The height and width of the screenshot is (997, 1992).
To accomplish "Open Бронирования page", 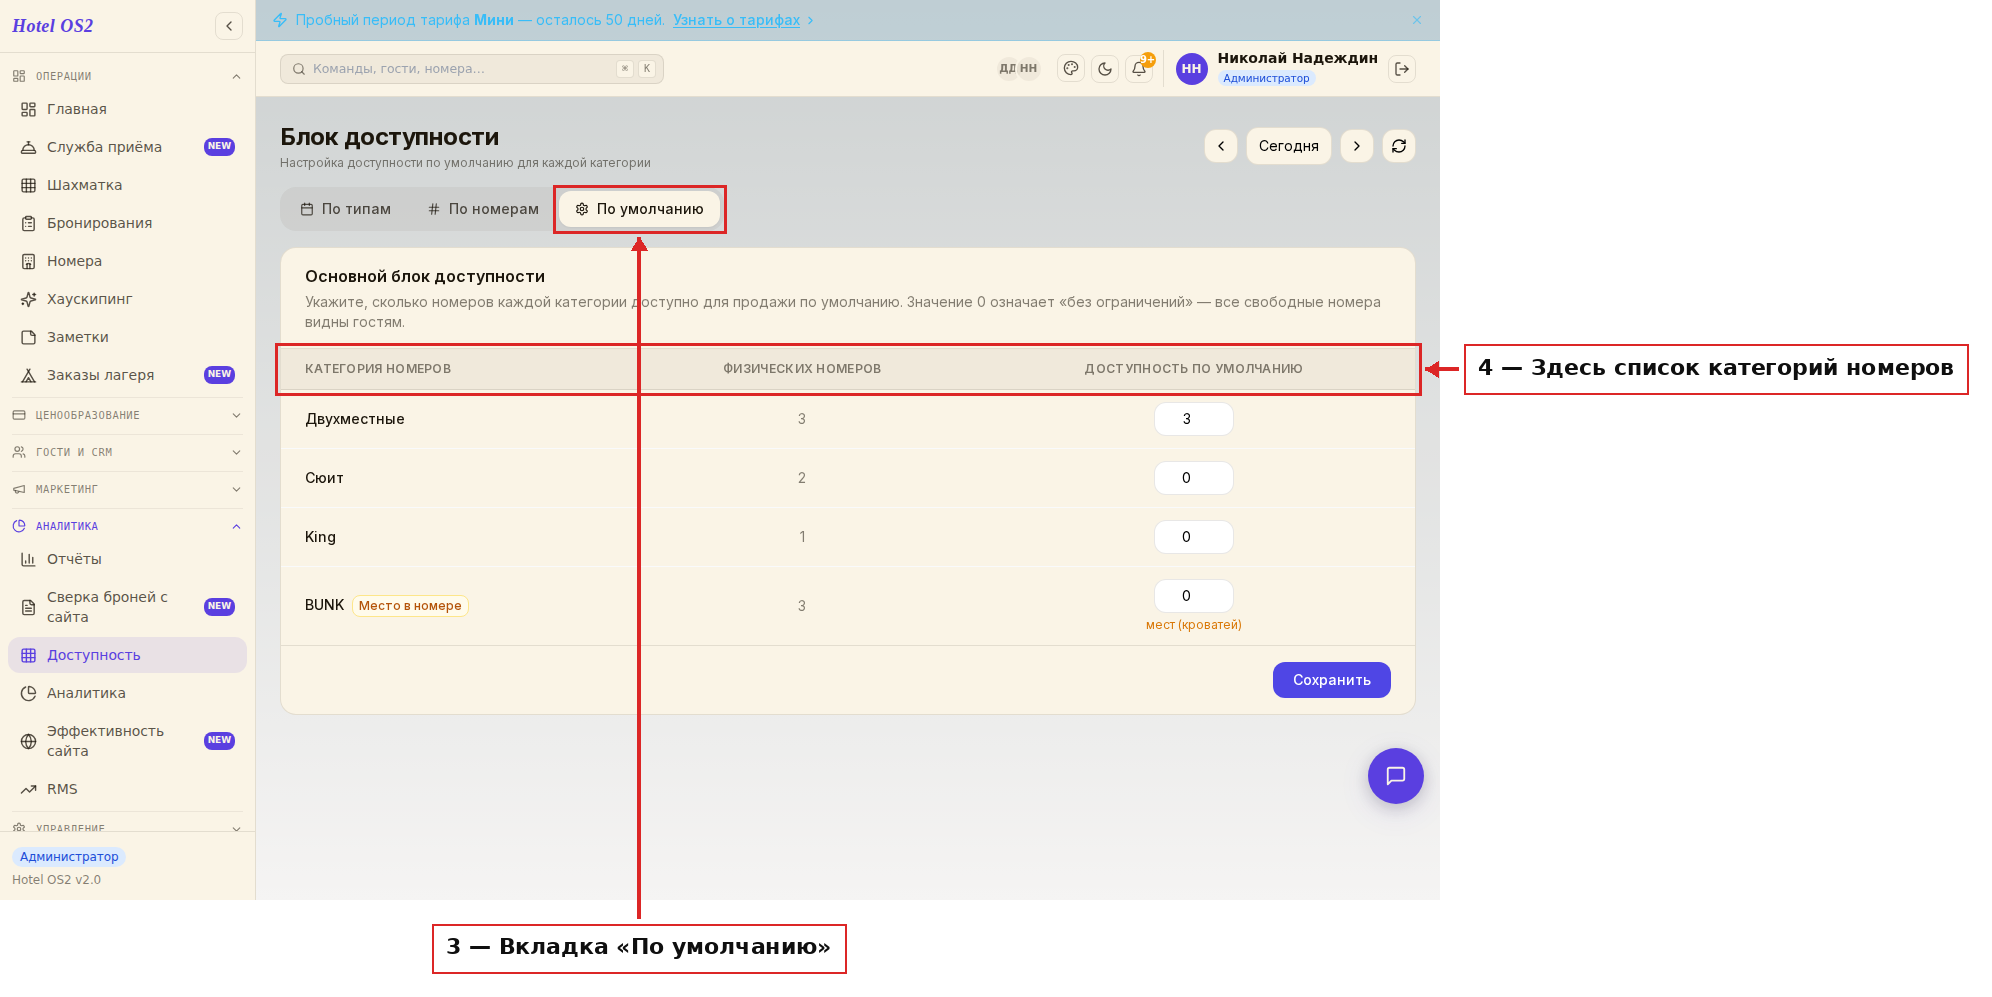I will click(127, 223).
